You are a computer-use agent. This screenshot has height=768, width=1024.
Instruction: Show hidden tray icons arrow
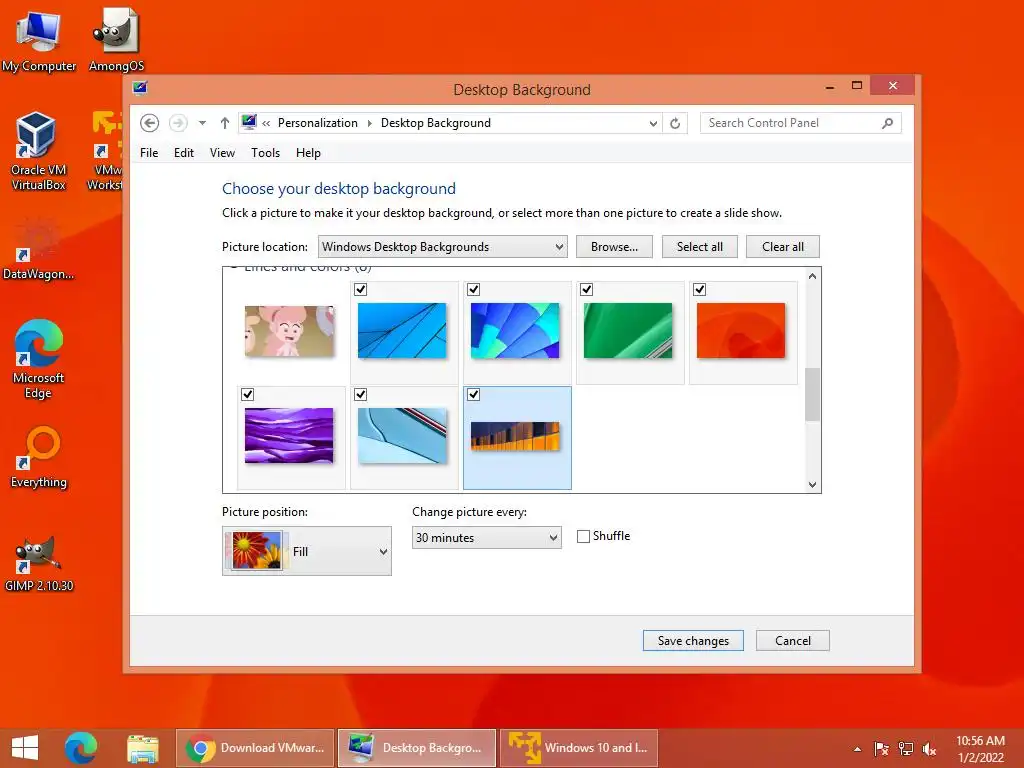(x=857, y=749)
